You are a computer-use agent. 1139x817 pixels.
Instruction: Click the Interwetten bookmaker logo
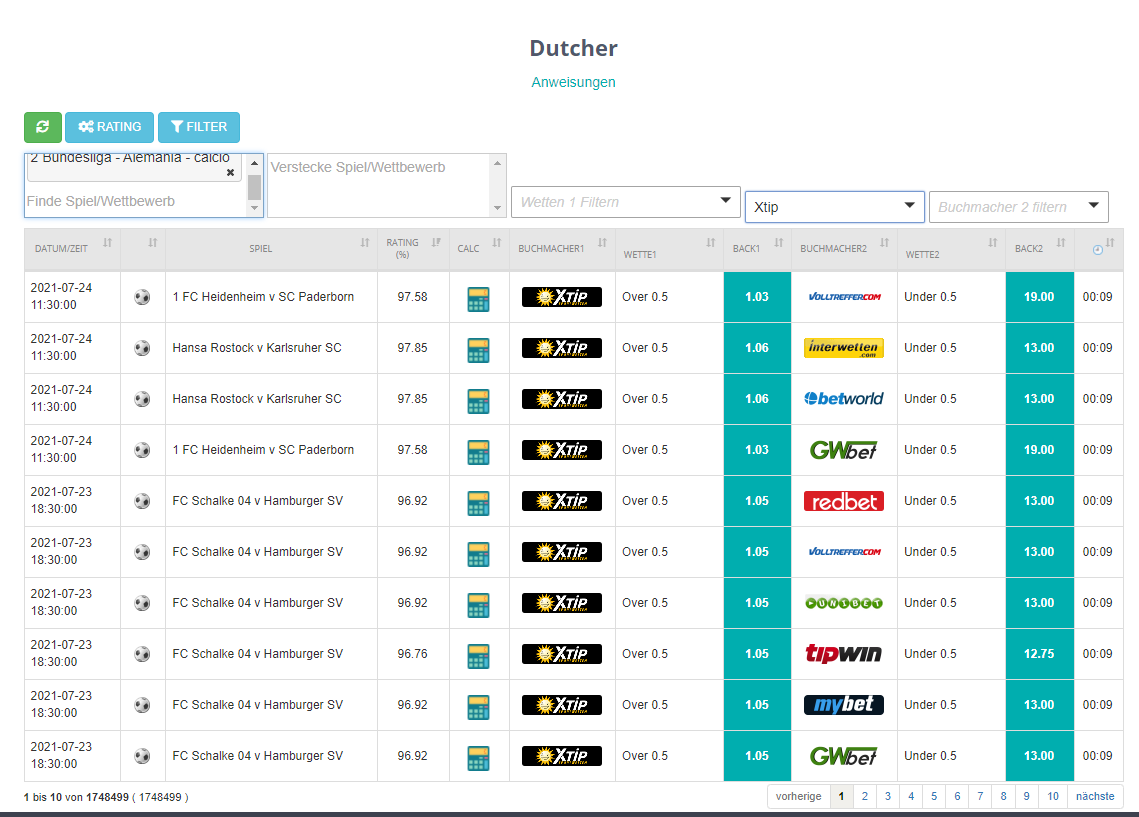point(844,348)
